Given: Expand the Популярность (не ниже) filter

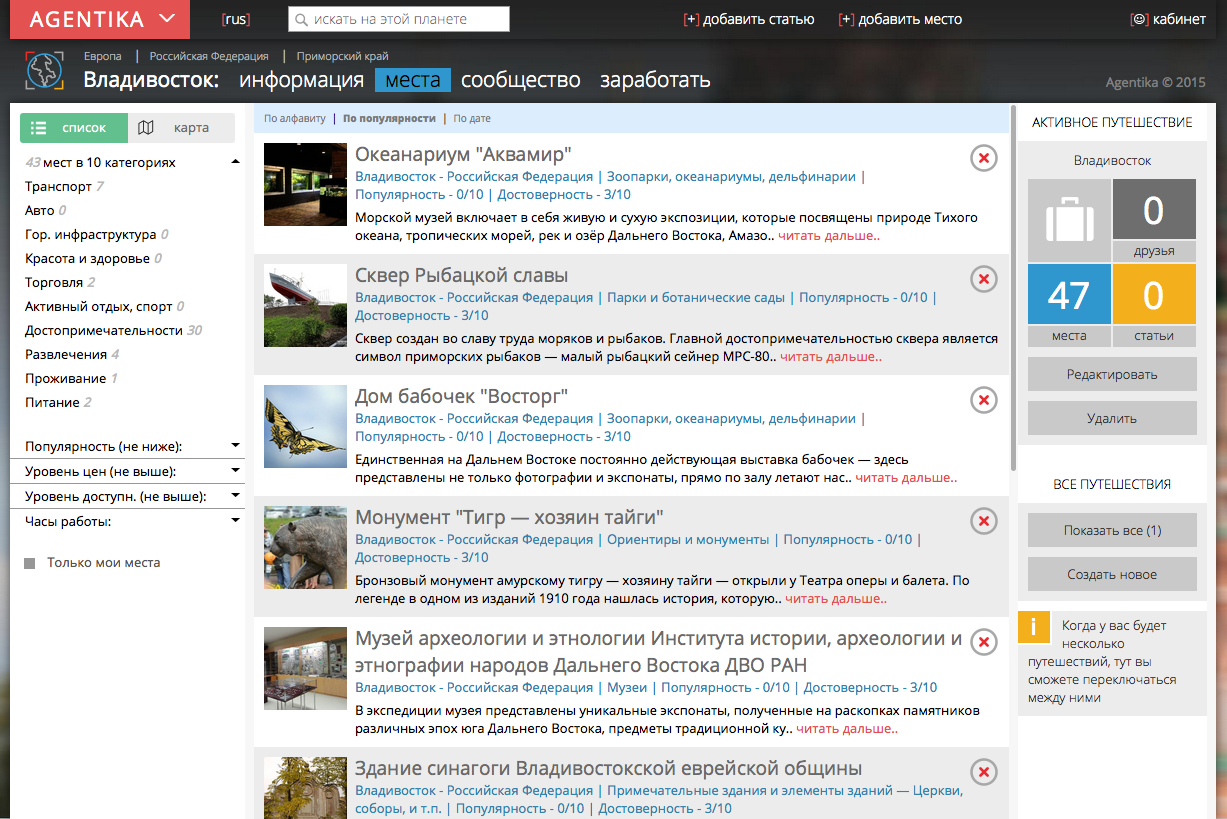Looking at the screenshot, I should pyautogui.click(x=235, y=446).
